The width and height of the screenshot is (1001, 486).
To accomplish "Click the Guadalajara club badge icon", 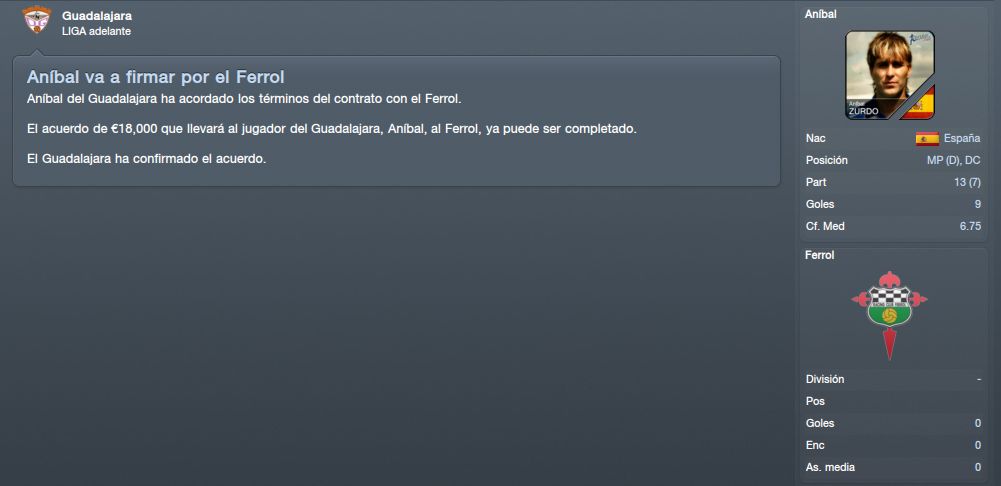I will click(x=36, y=20).
